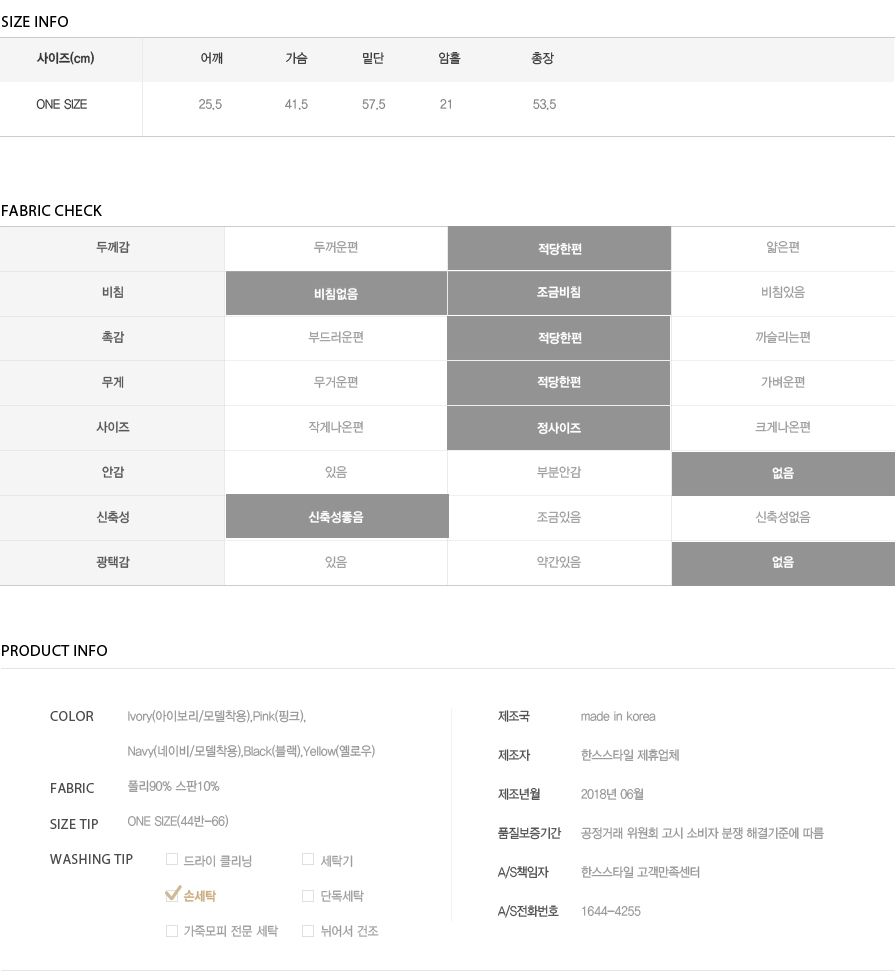Image resolution: width=895 pixels, height=977 pixels.
Task: Click the 가벼운편 cell
Action: pos(783,383)
